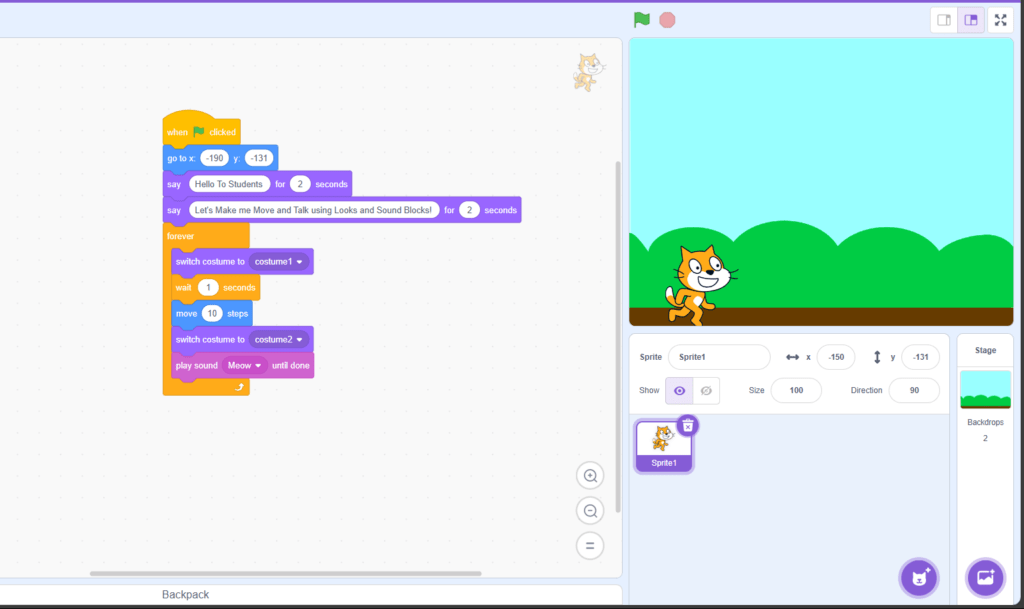The height and width of the screenshot is (609, 1024).
Task: Zoom out of the code workspace
Action: pos(590,510)
